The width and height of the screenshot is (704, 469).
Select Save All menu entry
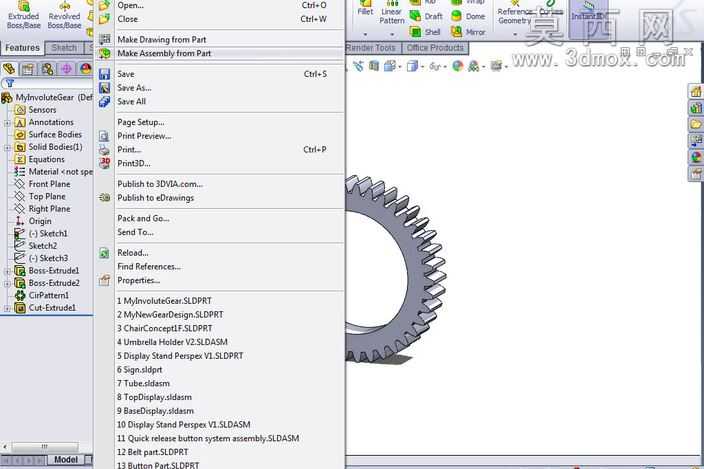(x=221, y=101)
